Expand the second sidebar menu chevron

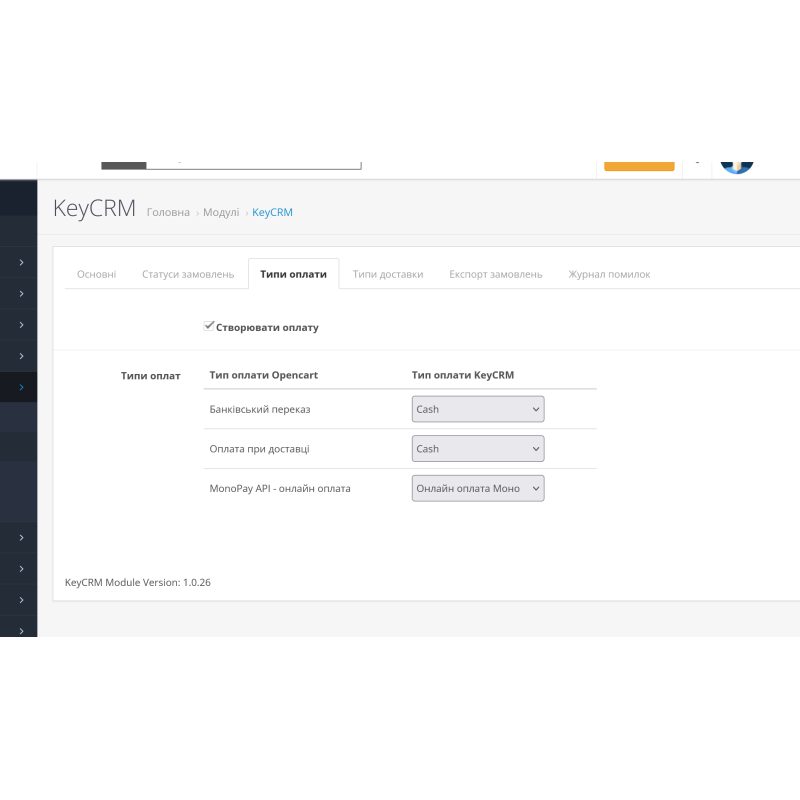pyautogui.click(x=19, y=293)
